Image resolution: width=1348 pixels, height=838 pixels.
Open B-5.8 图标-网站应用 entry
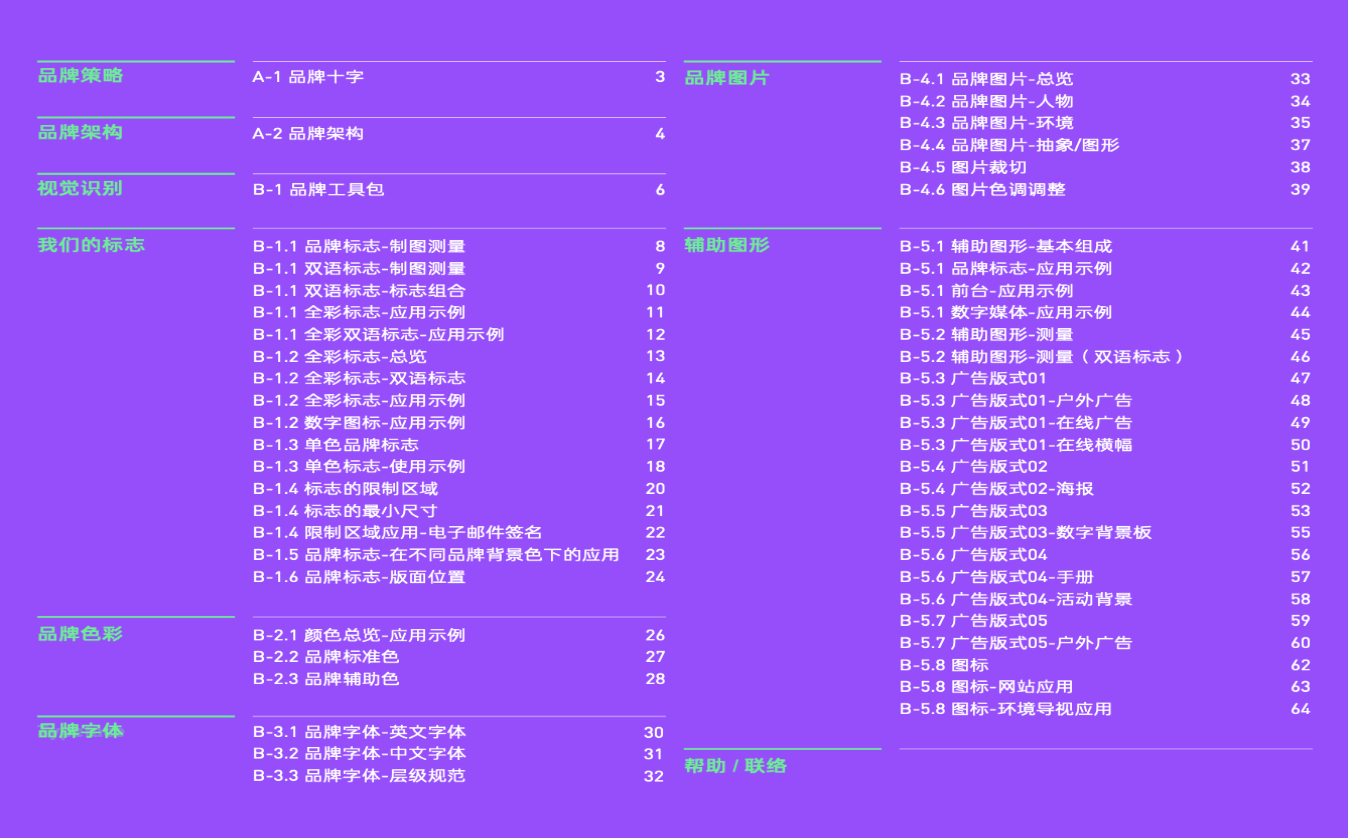pos(987,687)
